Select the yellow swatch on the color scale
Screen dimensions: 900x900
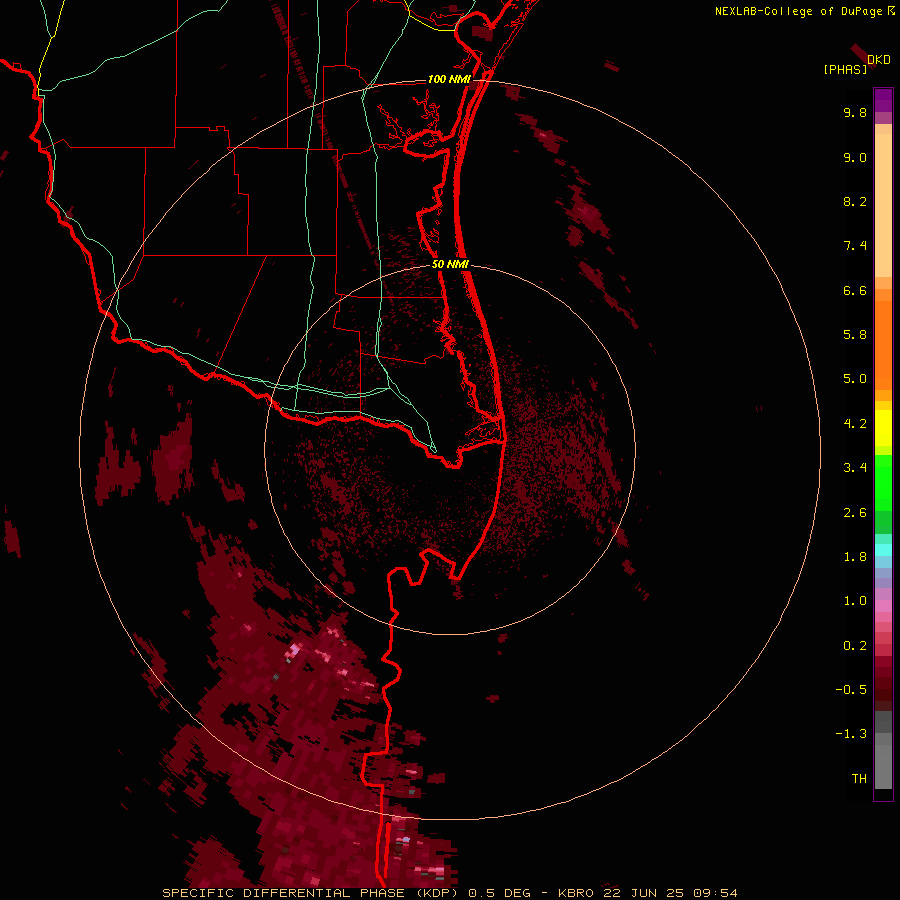(x=883, y=428)
